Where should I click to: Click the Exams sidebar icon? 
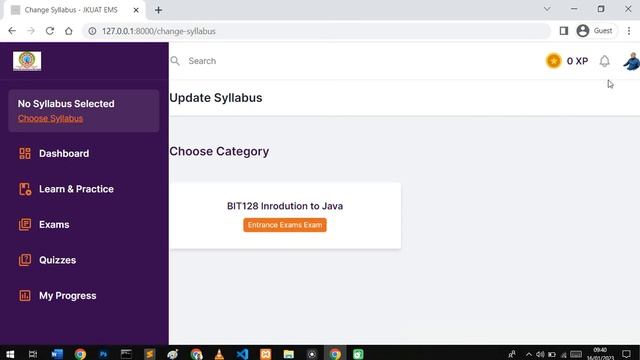coord(25,224)
